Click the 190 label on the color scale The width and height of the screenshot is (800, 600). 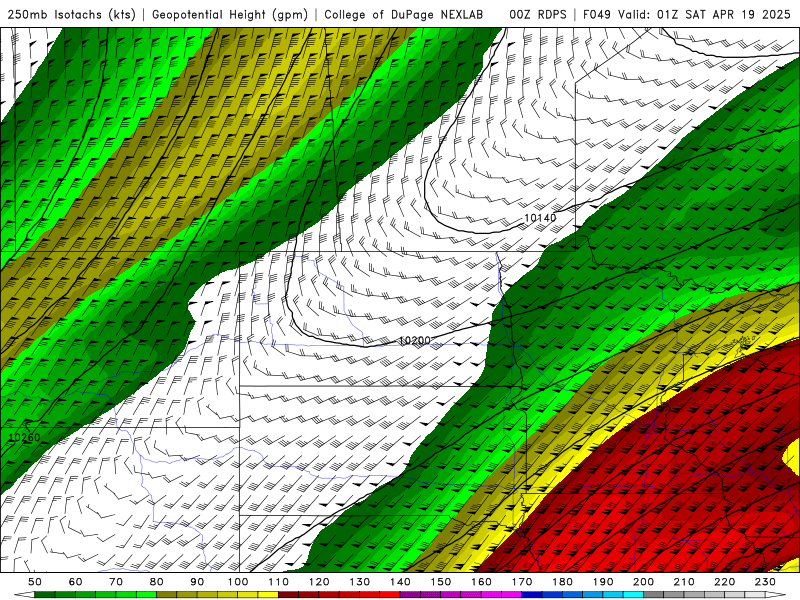(604, 582)
